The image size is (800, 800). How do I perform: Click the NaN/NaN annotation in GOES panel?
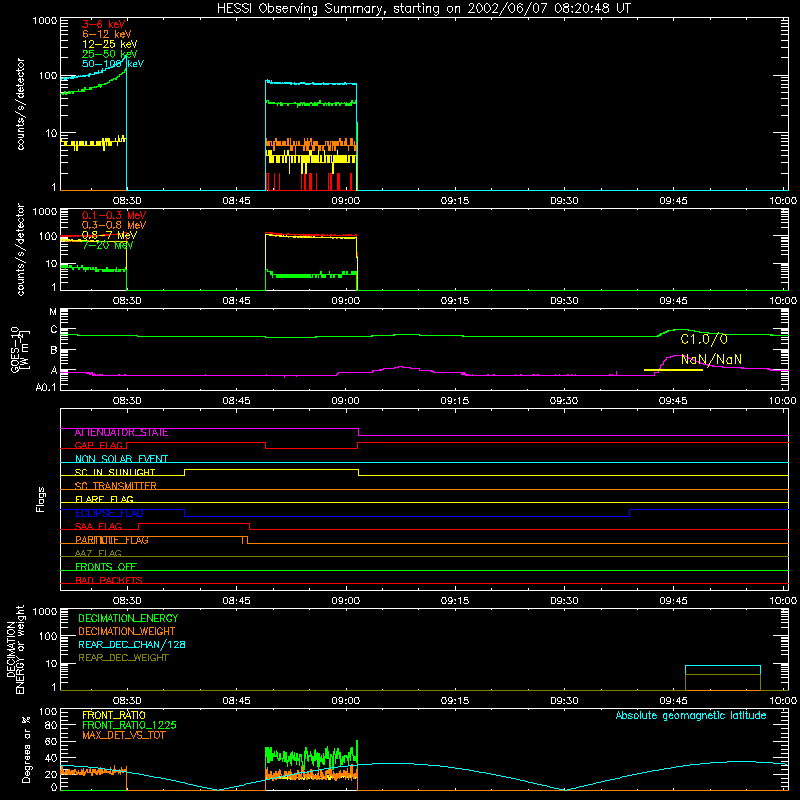[711, 359]
